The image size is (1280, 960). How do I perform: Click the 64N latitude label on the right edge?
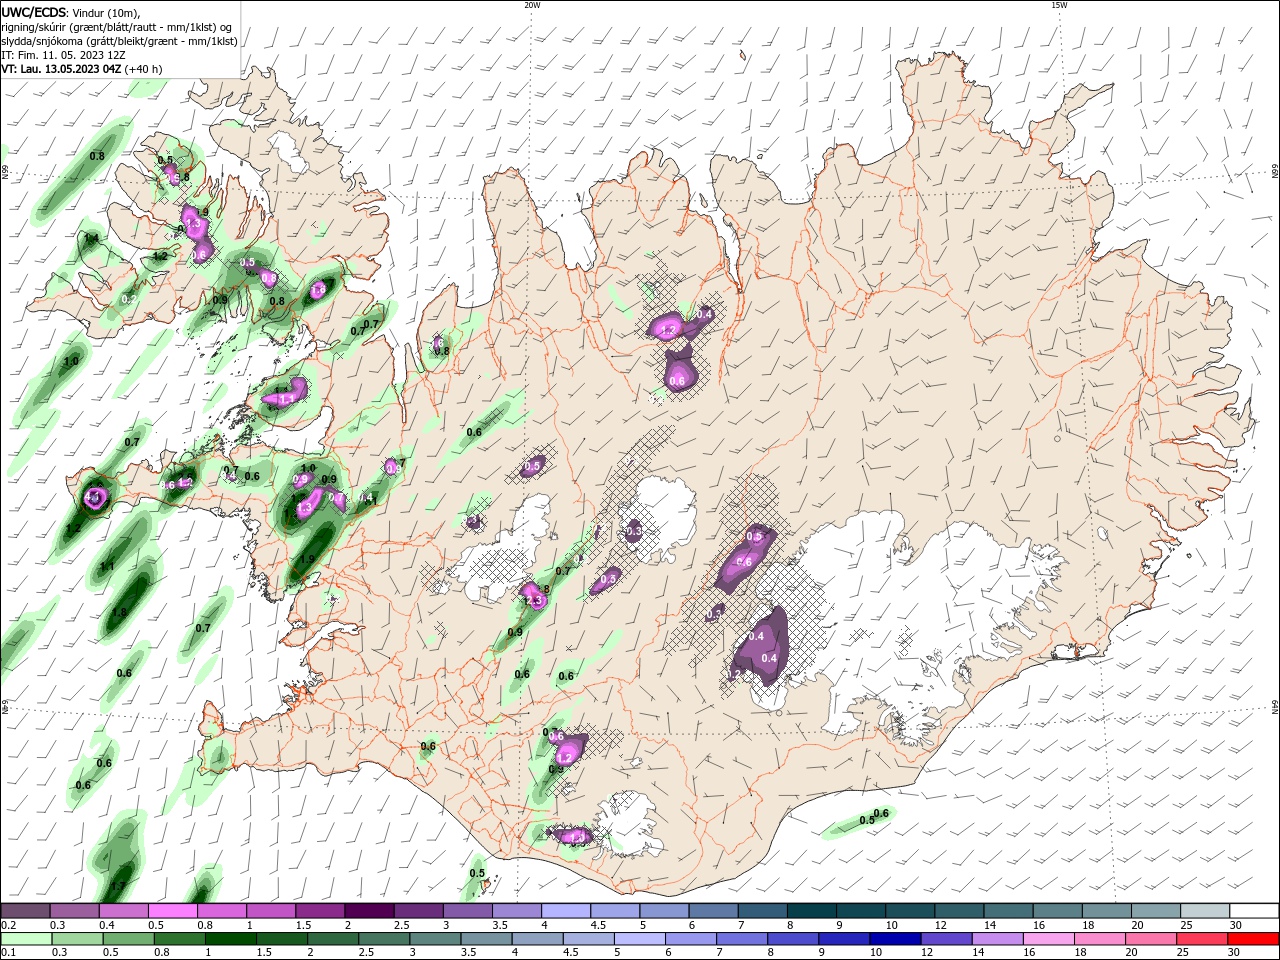click(1275, 707)
